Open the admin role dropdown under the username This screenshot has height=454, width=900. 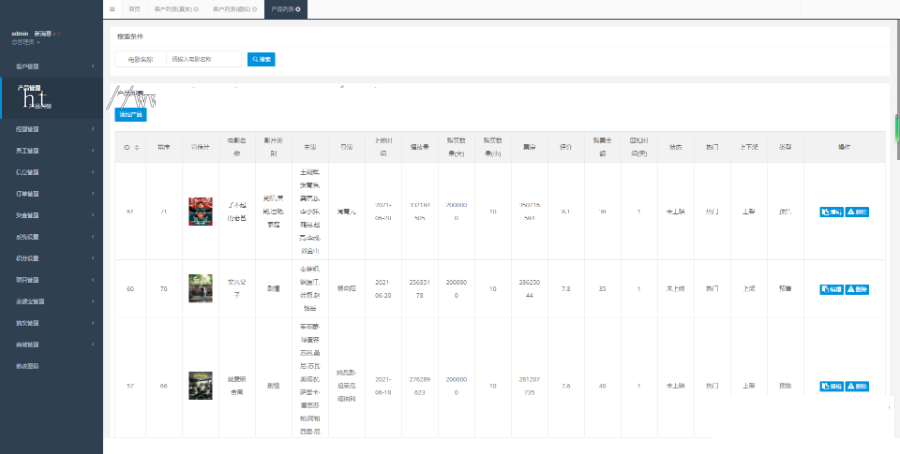(x=27, y=42)
